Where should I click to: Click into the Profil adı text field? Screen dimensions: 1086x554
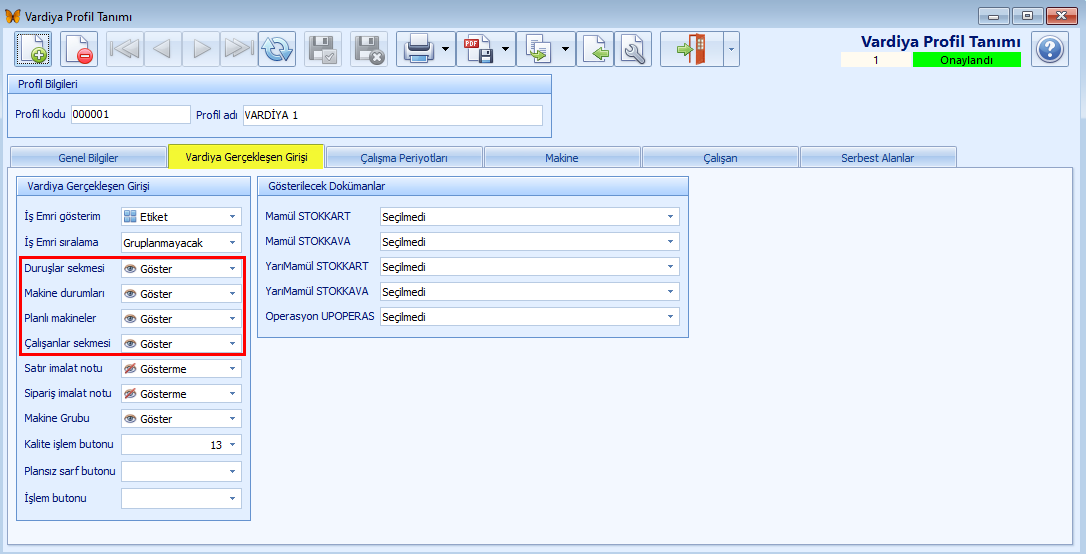pyautogui.click(x=392, y=115)
